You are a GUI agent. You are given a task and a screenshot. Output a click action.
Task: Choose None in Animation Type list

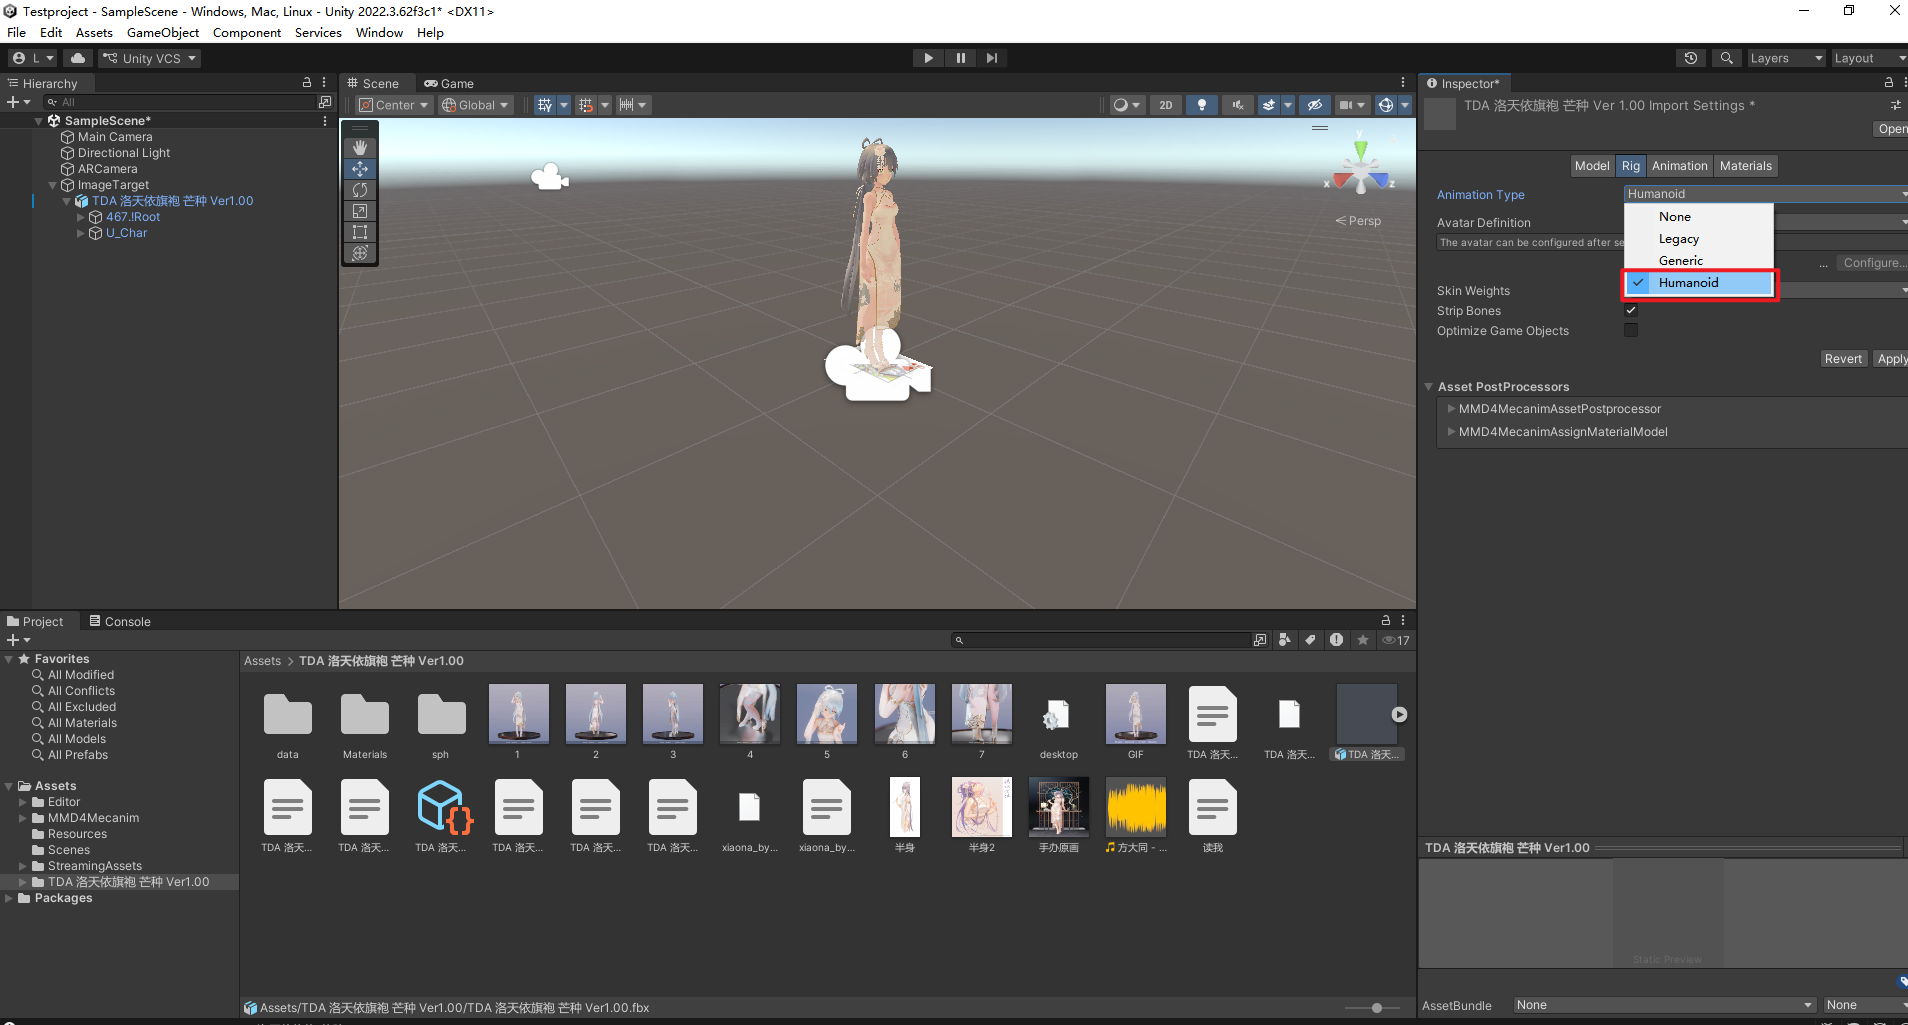tap(1698, 217)
